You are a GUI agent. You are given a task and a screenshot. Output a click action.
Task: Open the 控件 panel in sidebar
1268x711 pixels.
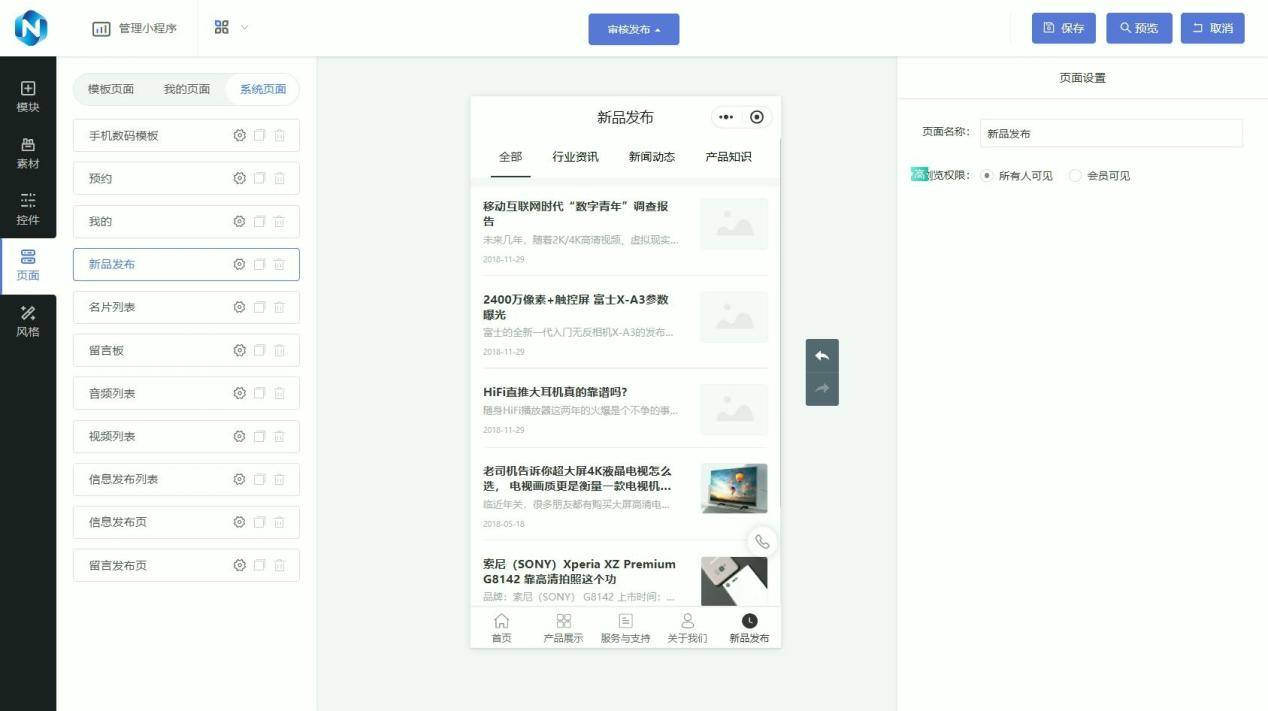click(x=28, y=209)
